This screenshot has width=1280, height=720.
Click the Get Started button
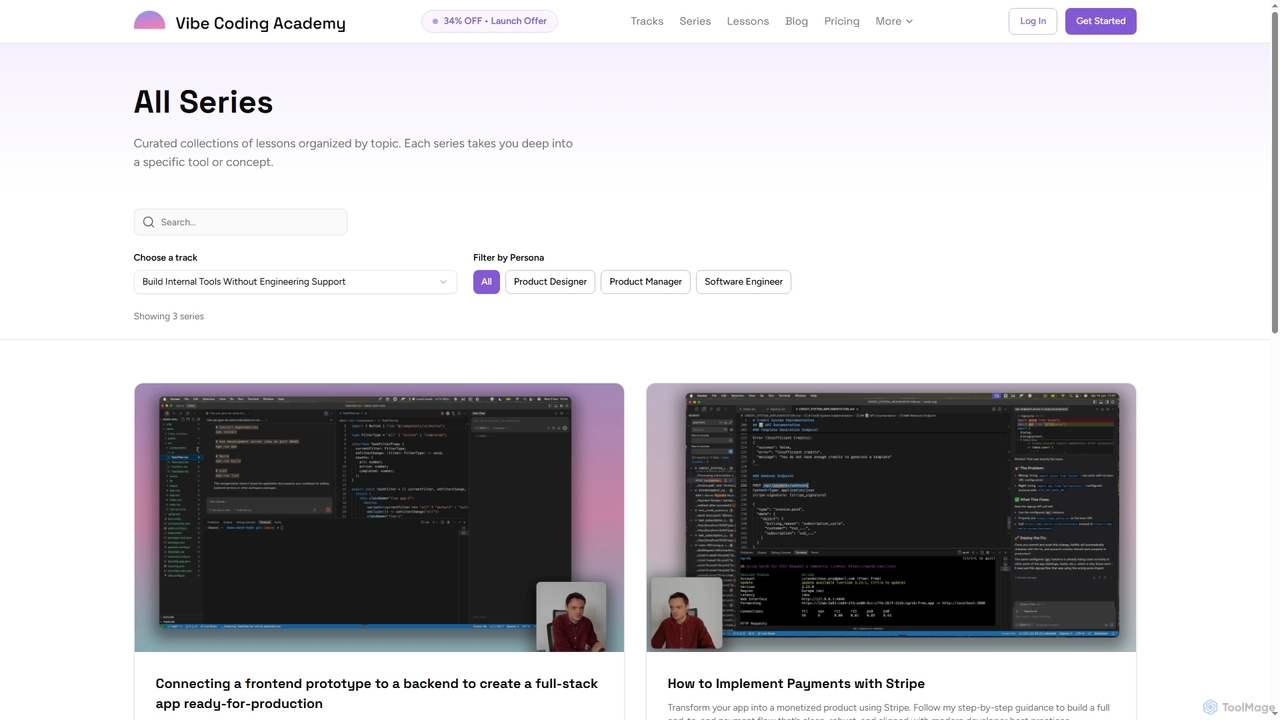tap(1101, 21)
